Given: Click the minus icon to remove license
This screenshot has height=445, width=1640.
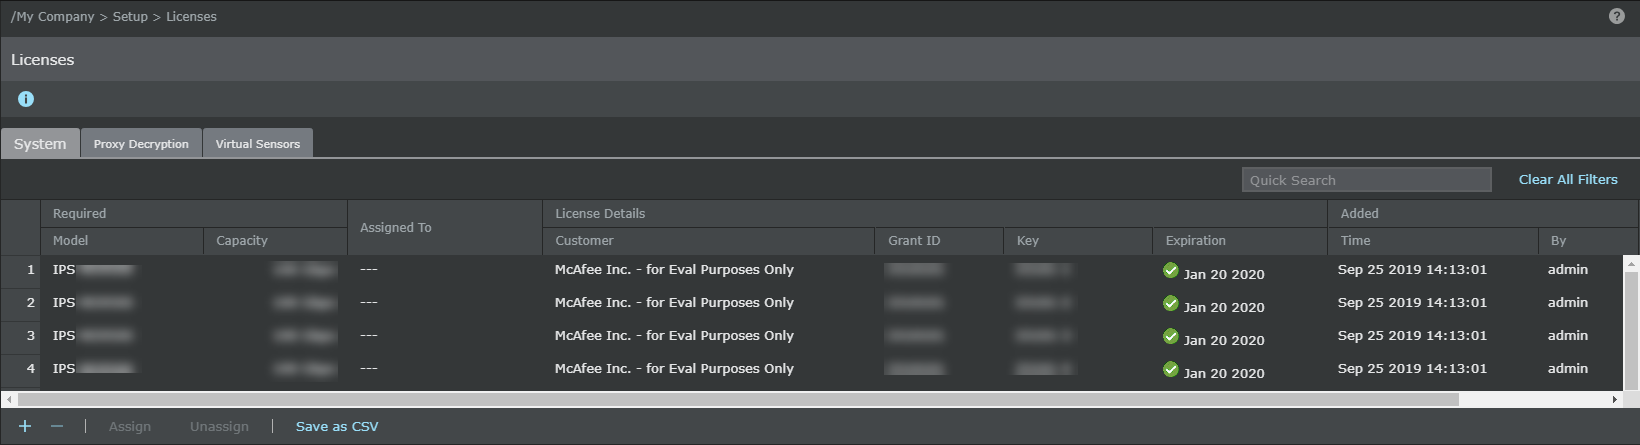Looking at the screenshot, I should (57, 426).
